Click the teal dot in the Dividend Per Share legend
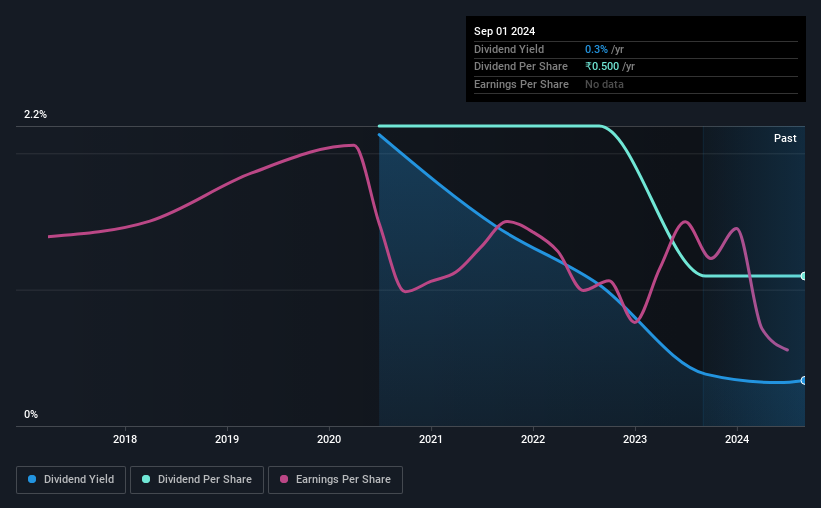Viewport: 821px width, 508px height. 146,480
